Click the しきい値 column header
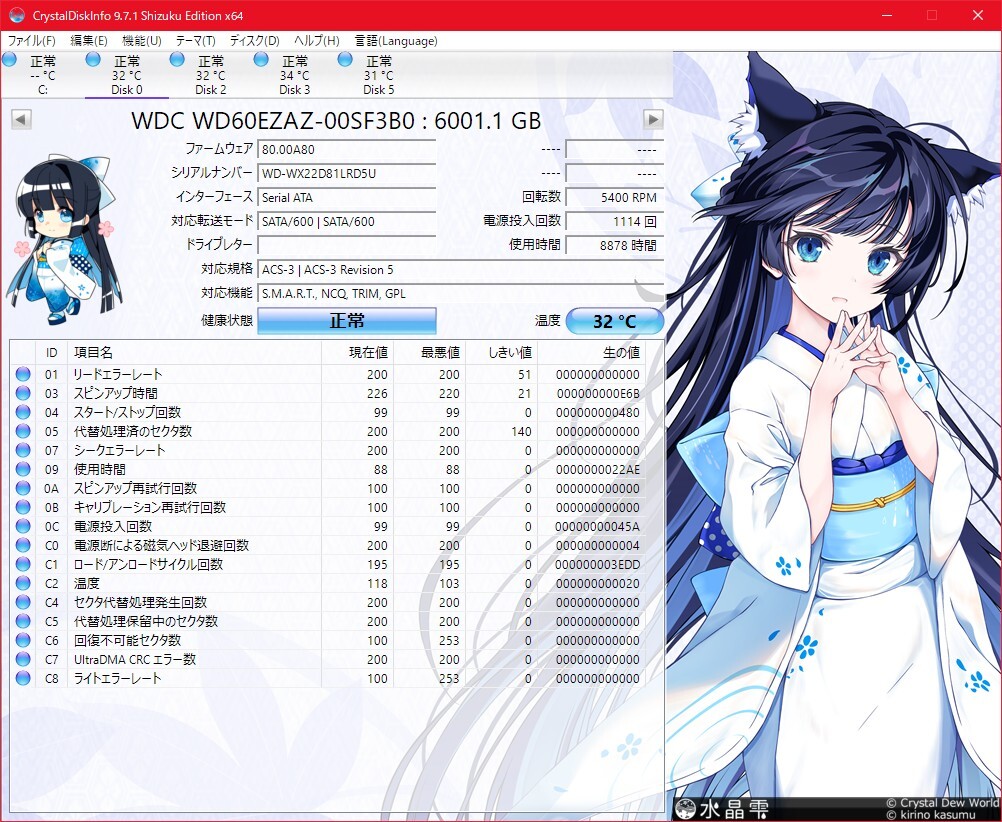Image resolution: width=1002 pixels, height=822 pixels. tap(502, 353)
